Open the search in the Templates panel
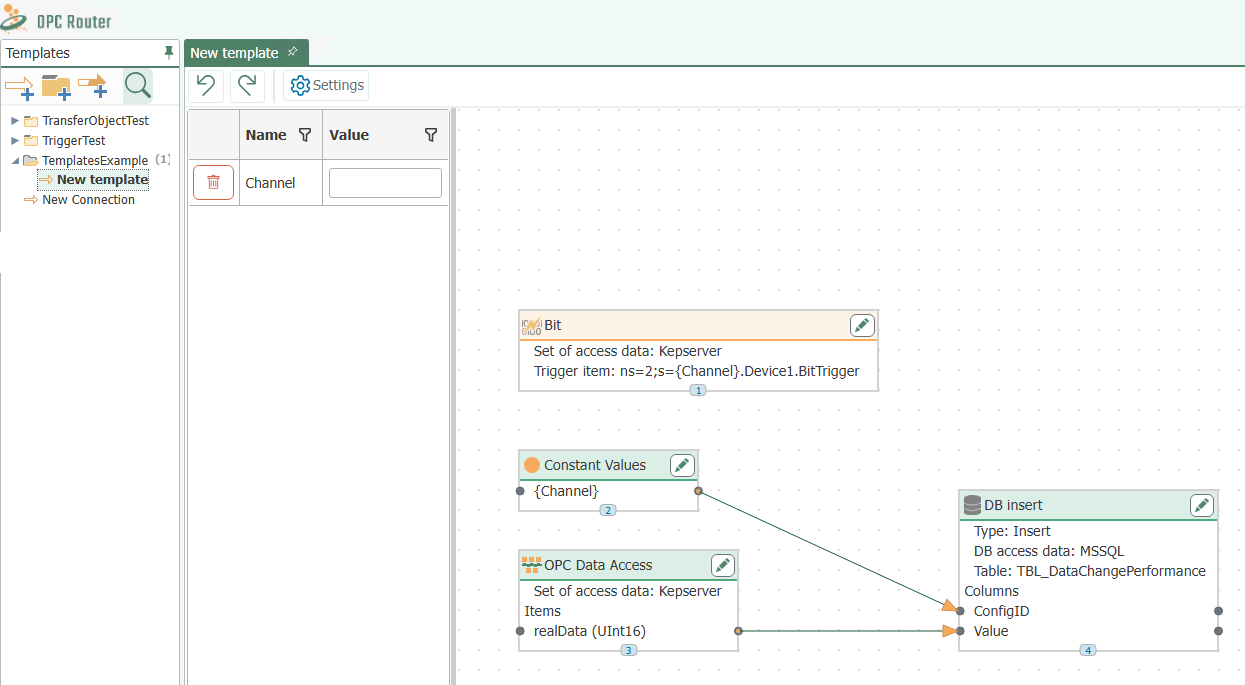Viewport: 1245px width, 685px height. [137, 86]
